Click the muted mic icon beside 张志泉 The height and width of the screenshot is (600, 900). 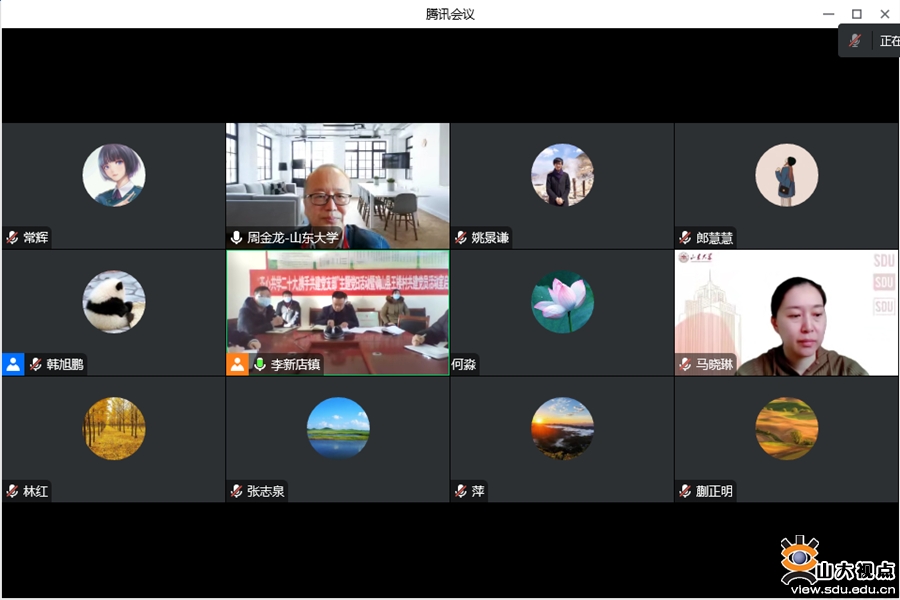click(x=237, y=491)
